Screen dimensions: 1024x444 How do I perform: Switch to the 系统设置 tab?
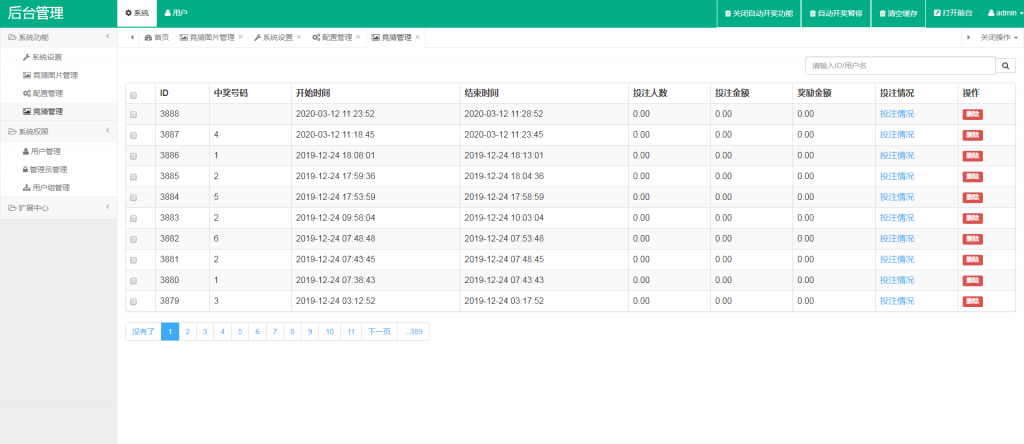[273, 38]
